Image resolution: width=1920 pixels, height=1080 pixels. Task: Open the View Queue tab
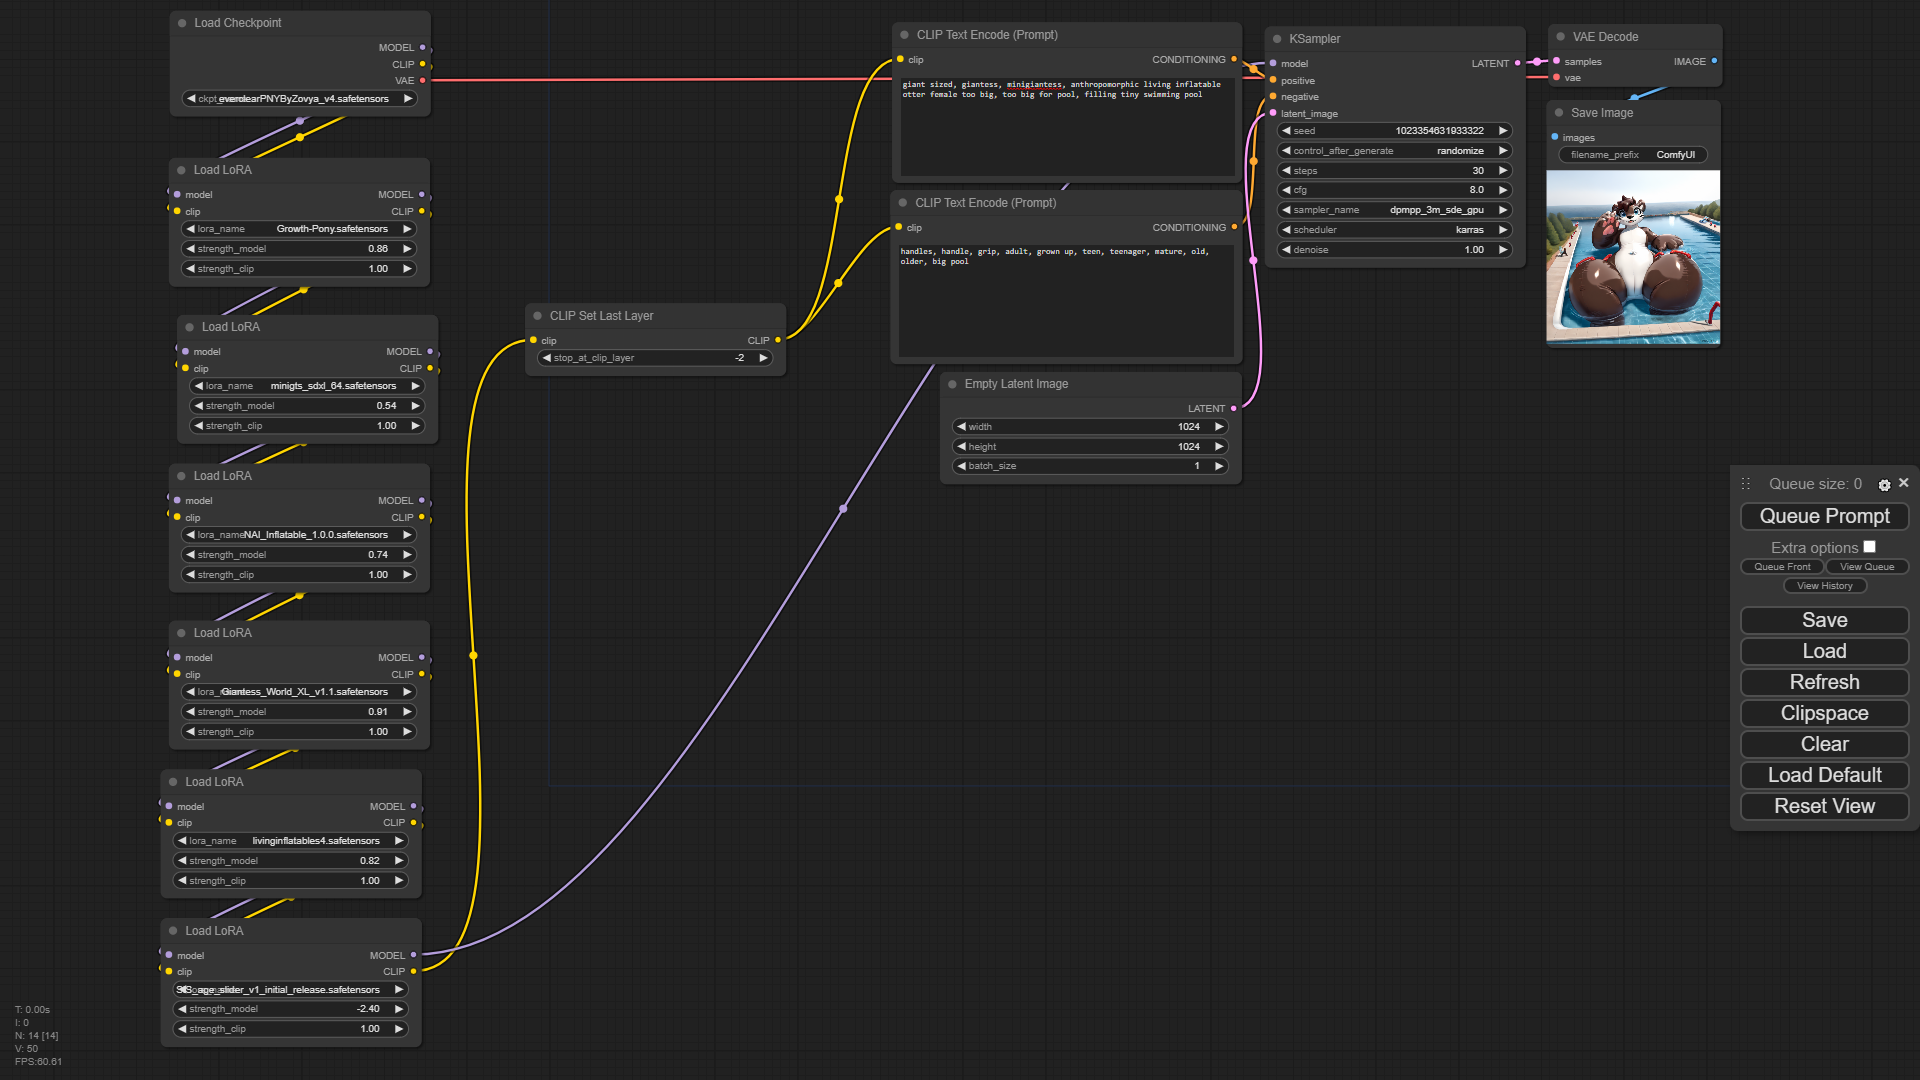coord(1866,567)
